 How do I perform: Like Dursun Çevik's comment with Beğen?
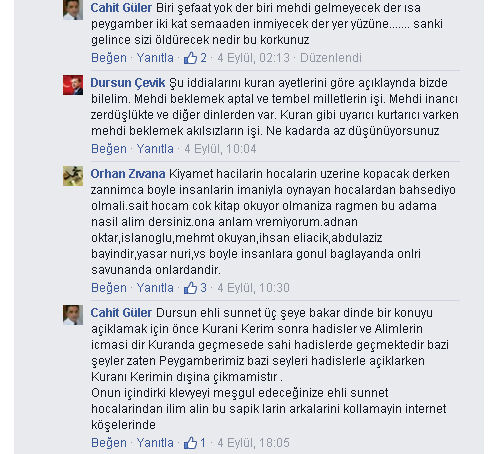click(x=109, y=149)
